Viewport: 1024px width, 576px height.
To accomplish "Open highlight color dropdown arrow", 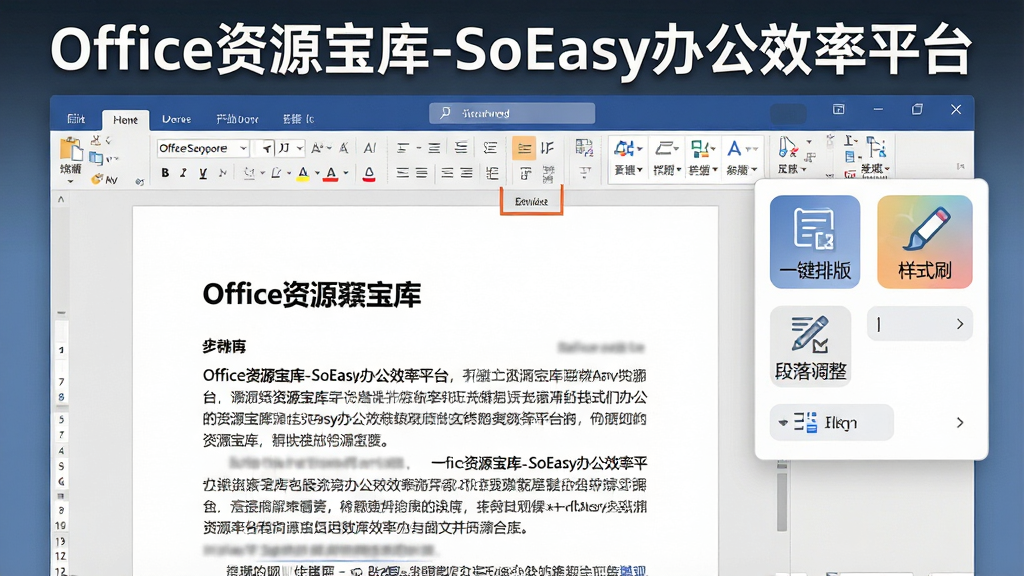I will 317,174.
